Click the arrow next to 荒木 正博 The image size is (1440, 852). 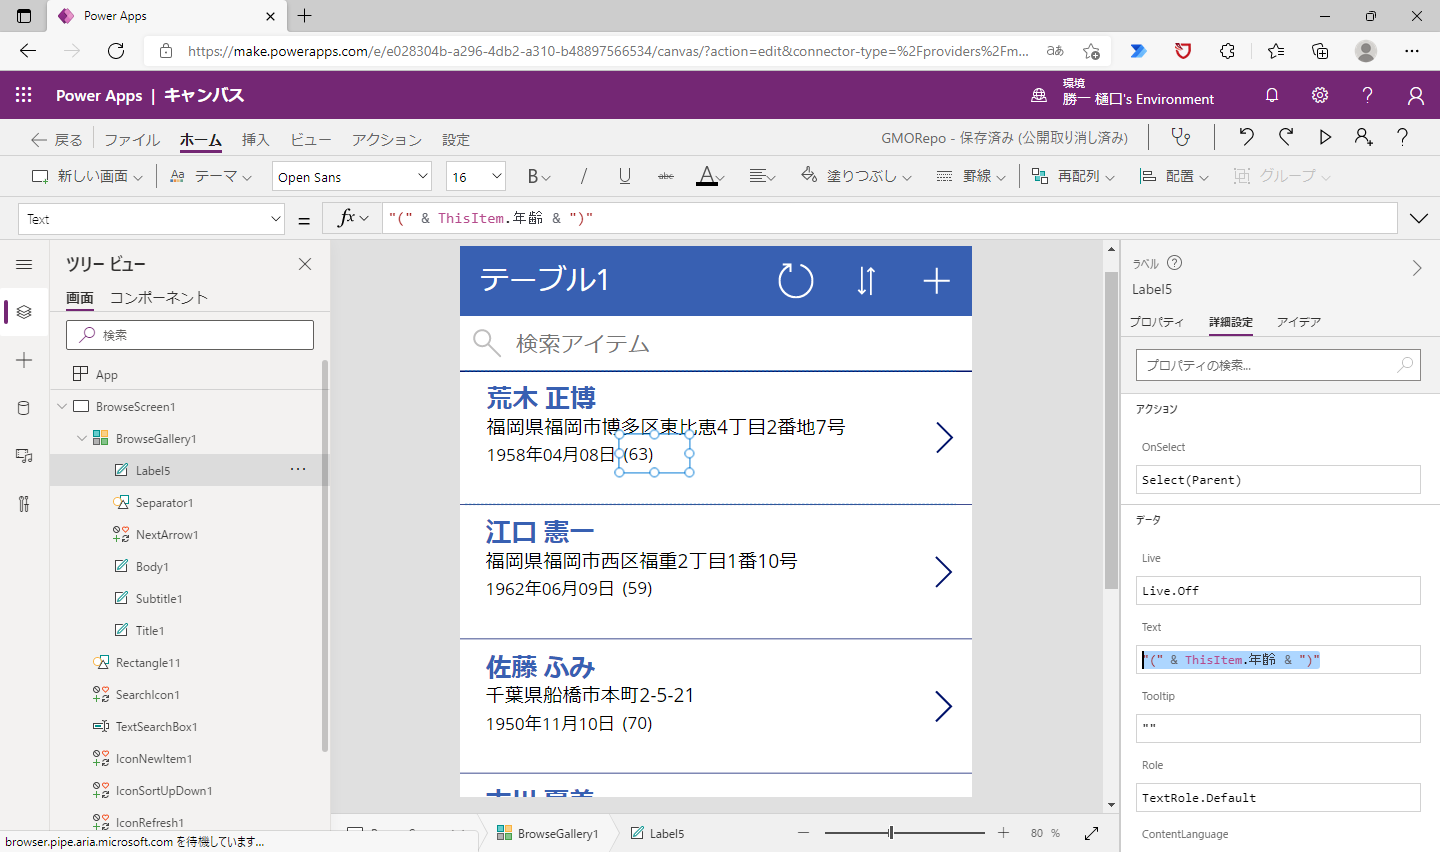944,437
